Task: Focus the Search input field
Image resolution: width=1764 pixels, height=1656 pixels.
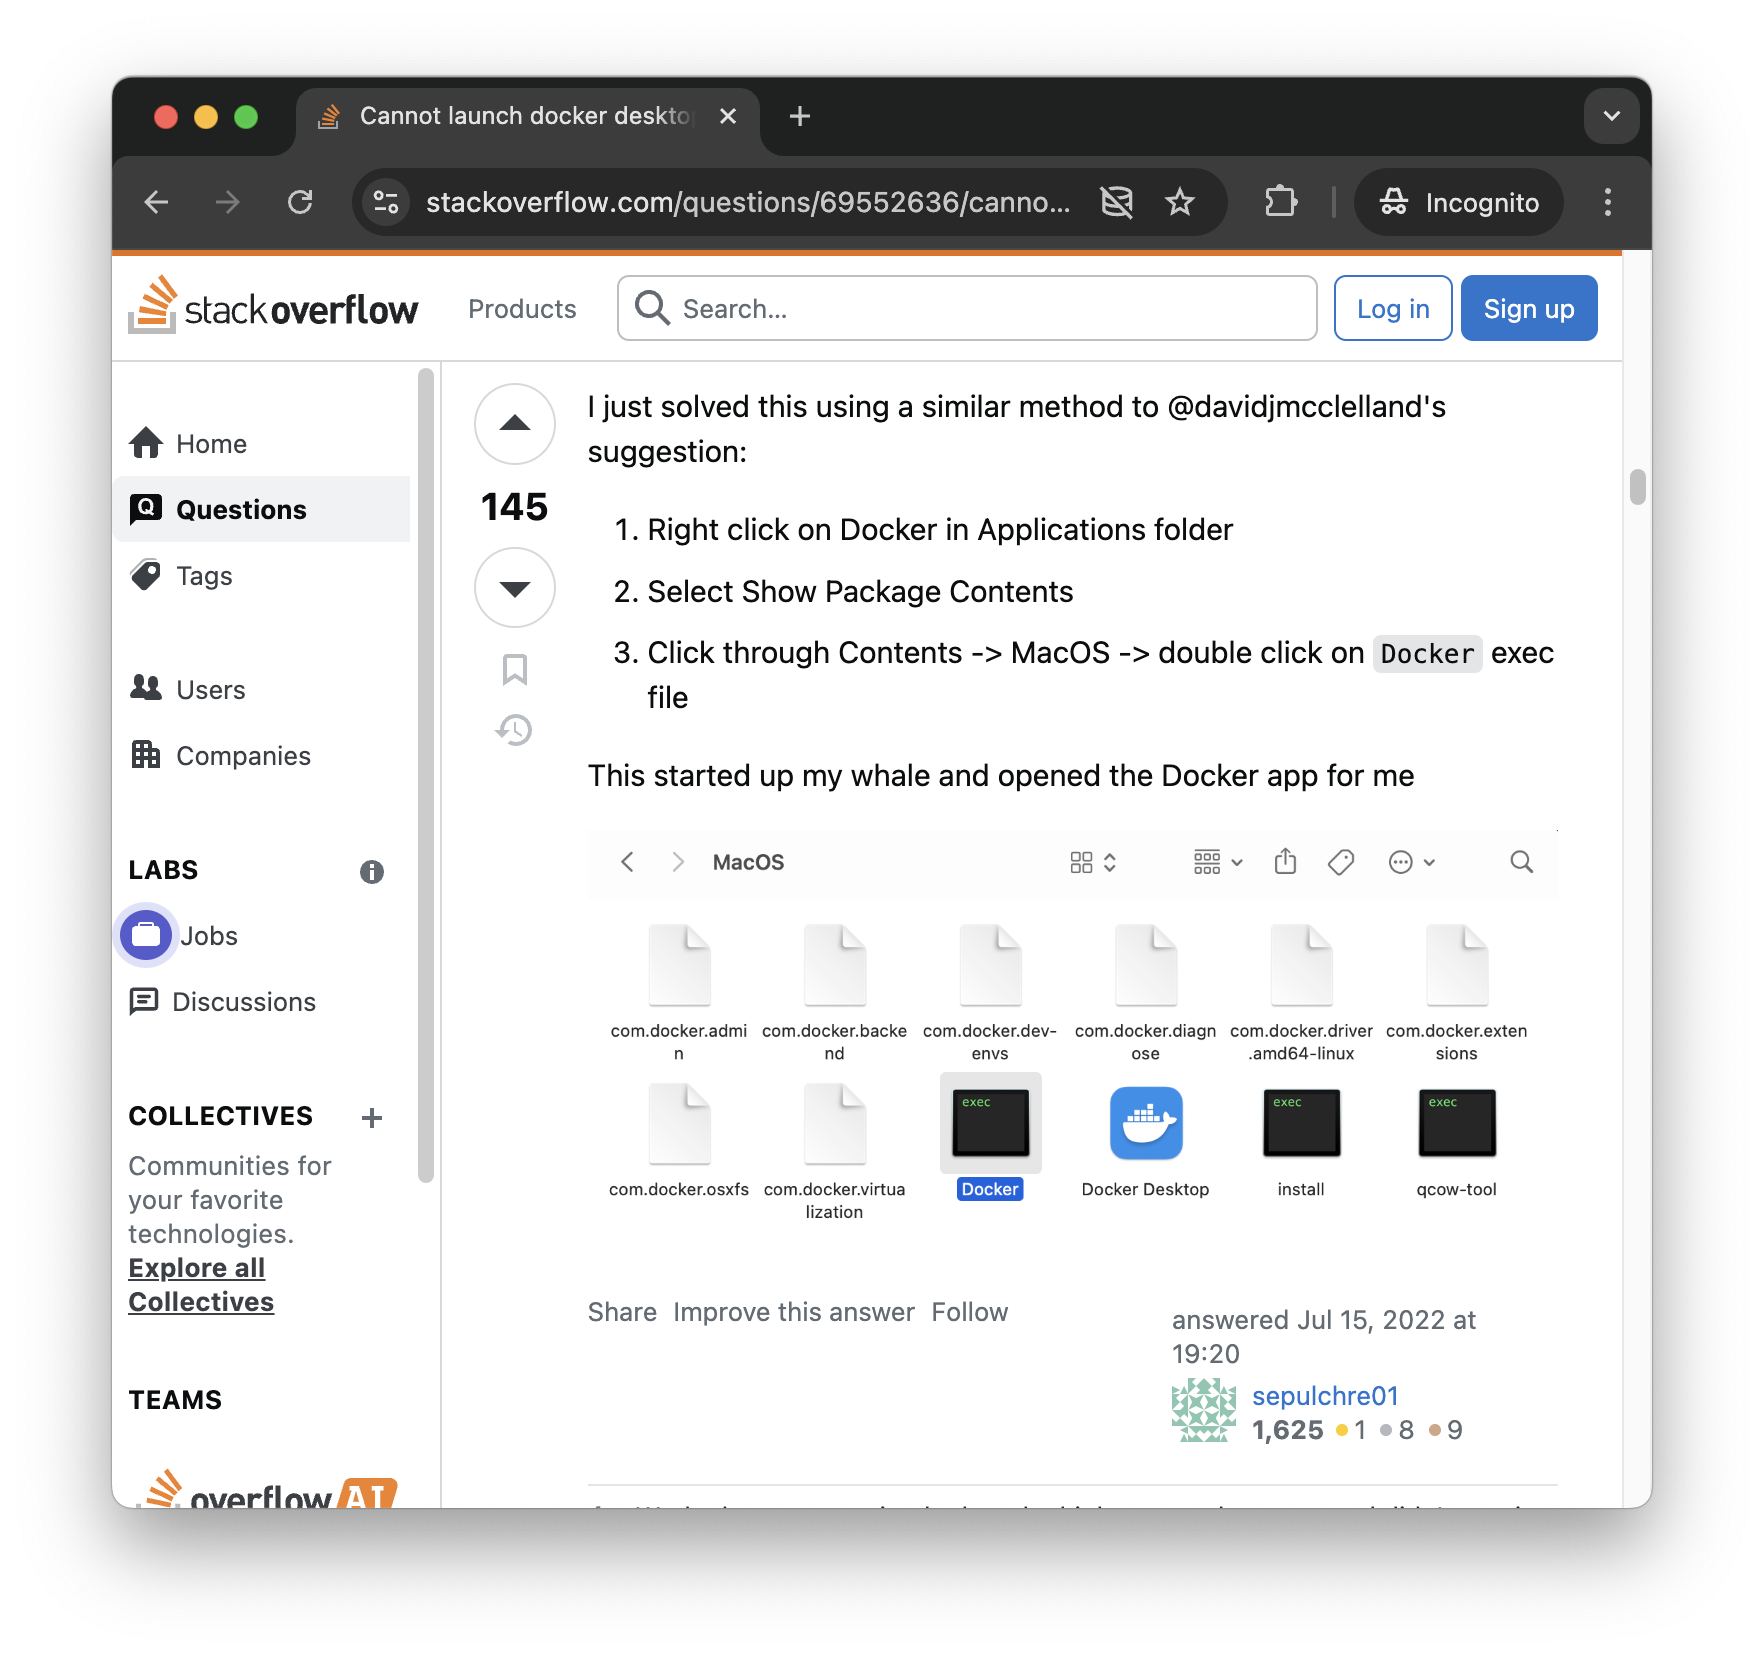Action: pos(990,309)
